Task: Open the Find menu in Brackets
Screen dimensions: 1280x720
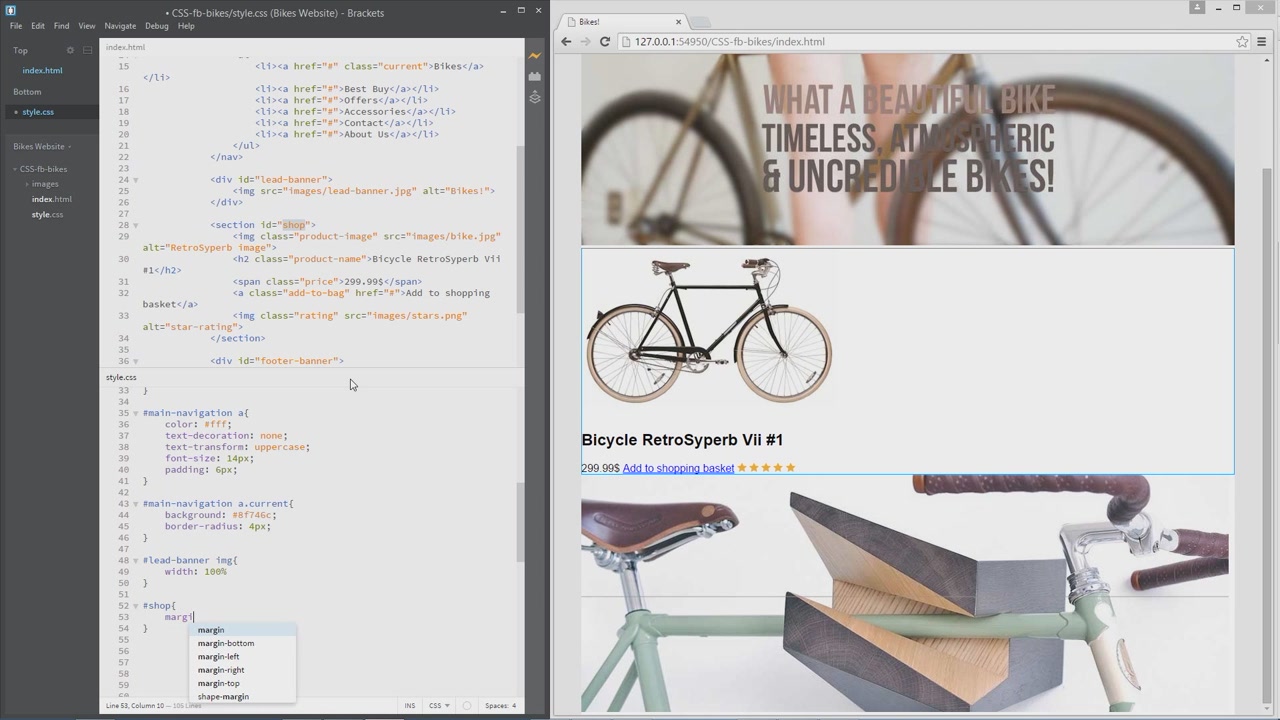Action: pyautogui.click(x=61, y=26)
